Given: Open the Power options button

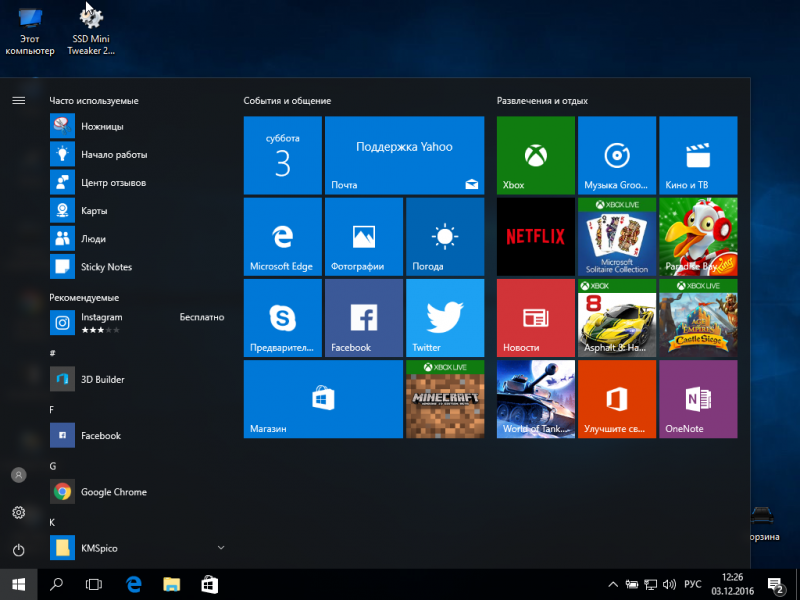Looking at the screenshot, I should point(18,550).
